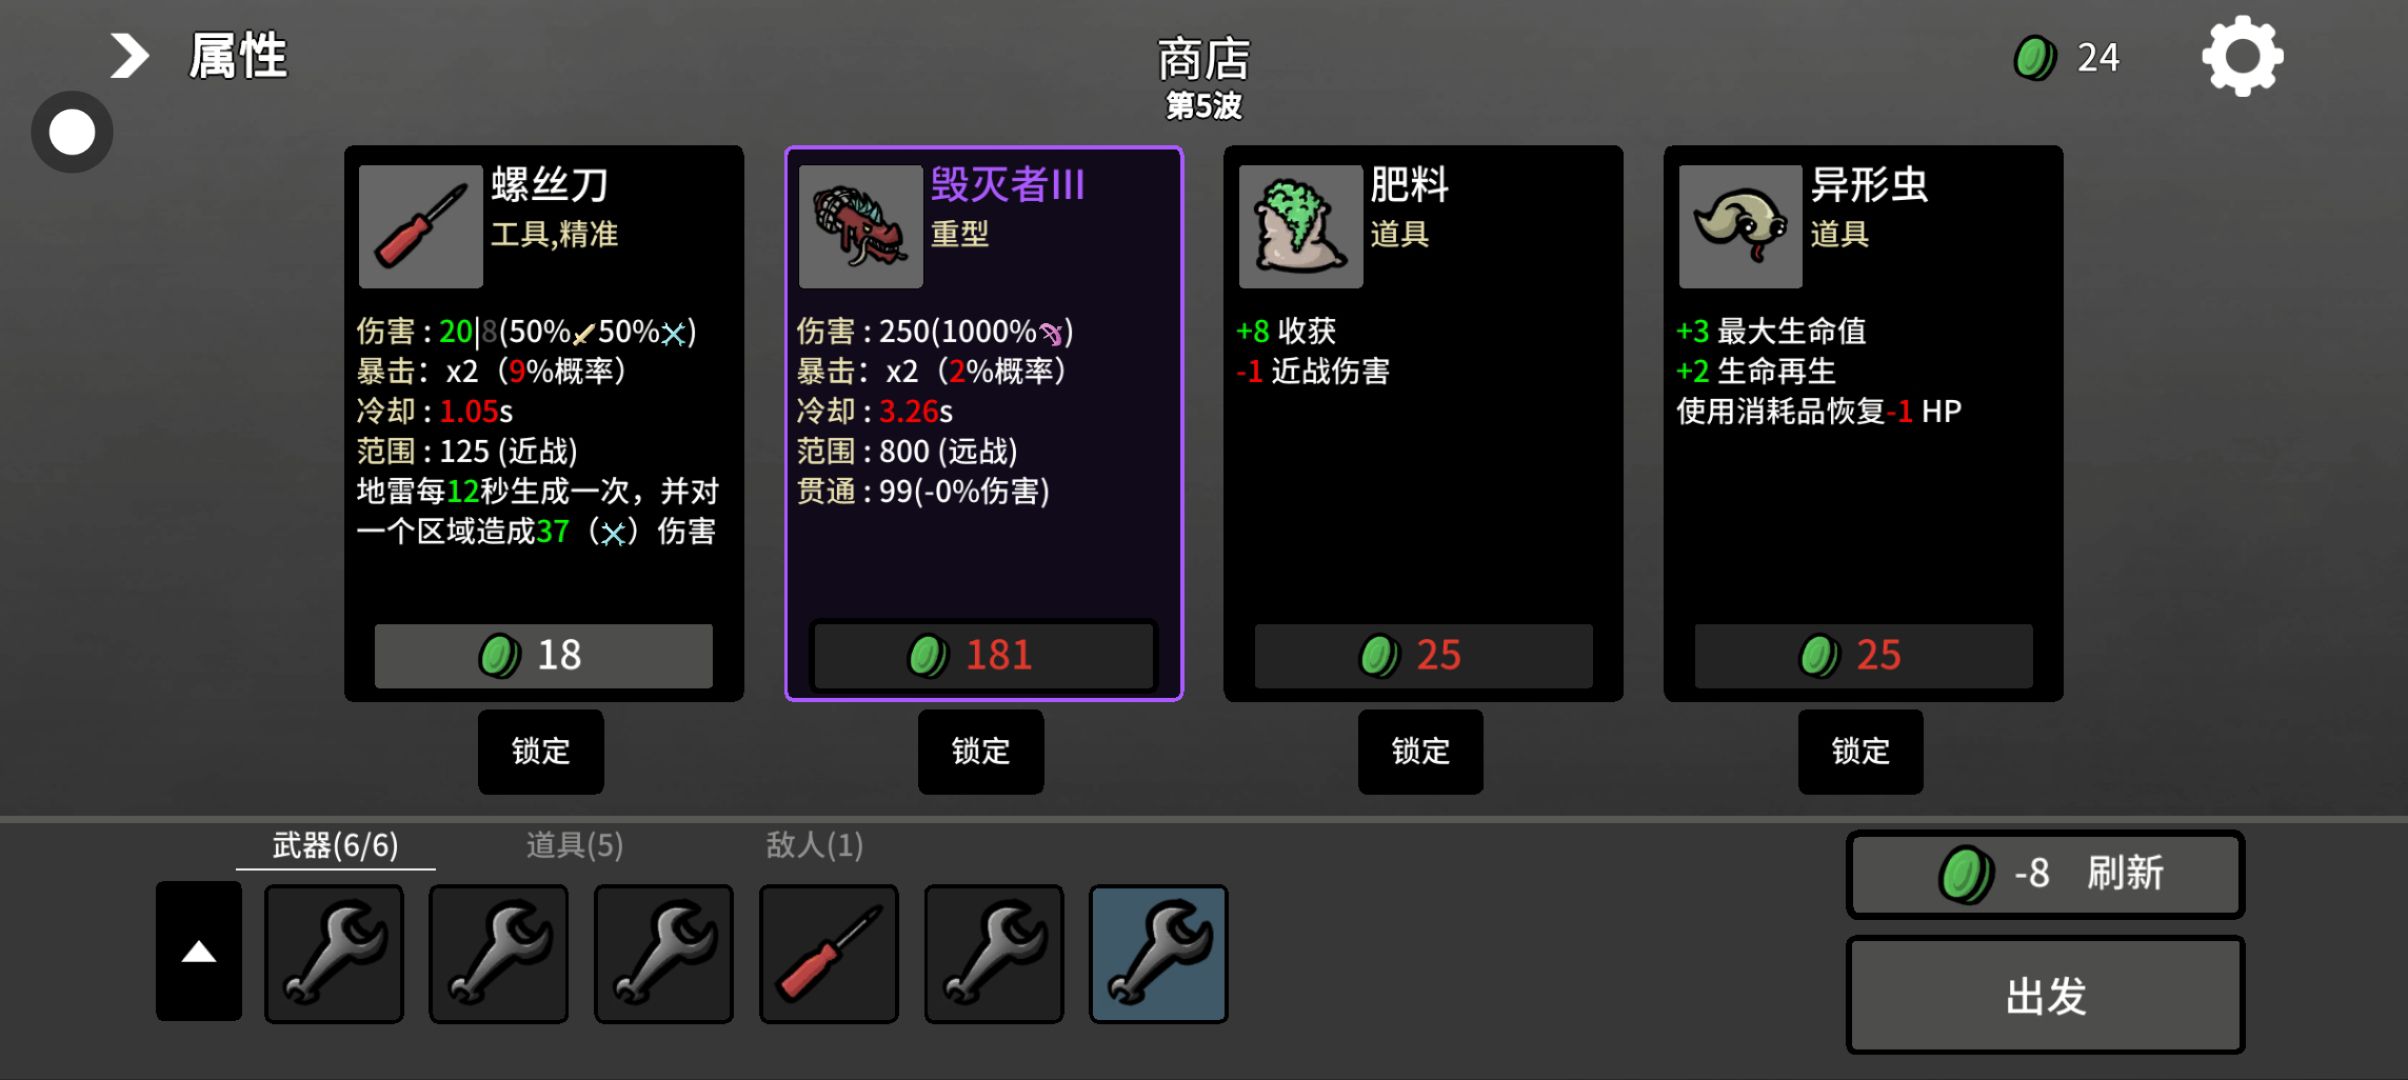Toggle 锁定 lock under 毁灭者III
This screenshot has height=1080, width=2408.
coord(980,751)
